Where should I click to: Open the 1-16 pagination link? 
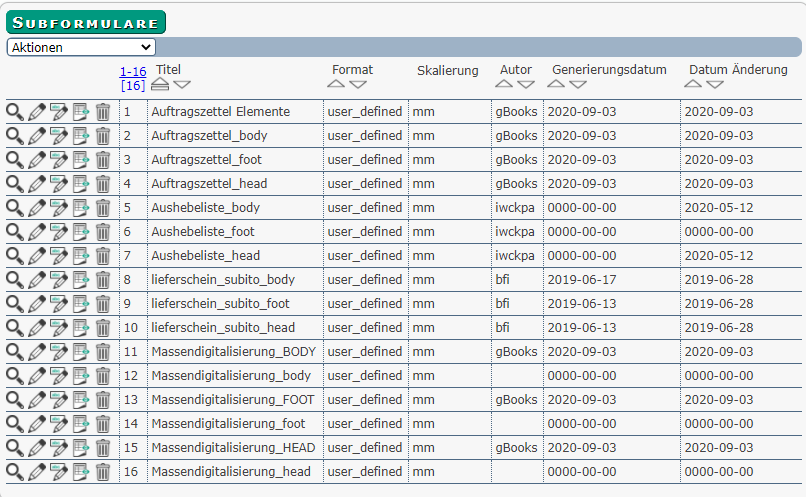click(133, 71)
